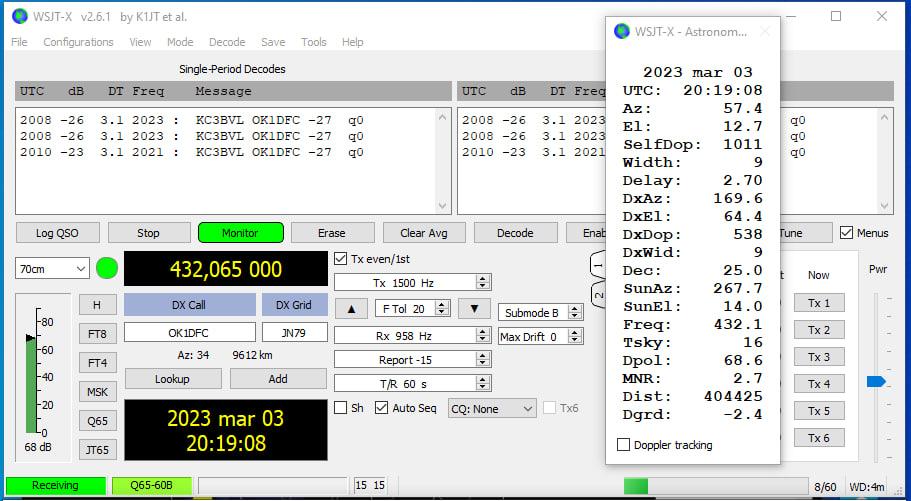Switch to Q65 mode button

[98, 421]
